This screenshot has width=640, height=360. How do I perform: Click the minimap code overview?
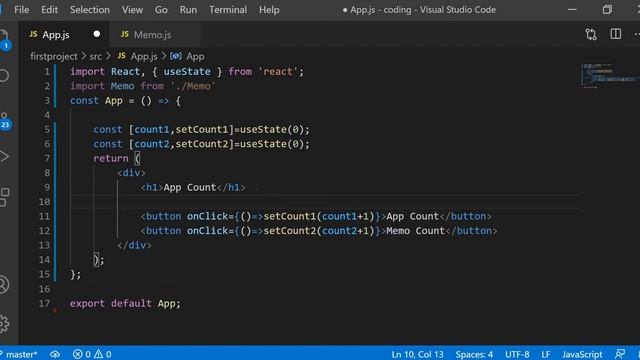(x=610, y=76)
